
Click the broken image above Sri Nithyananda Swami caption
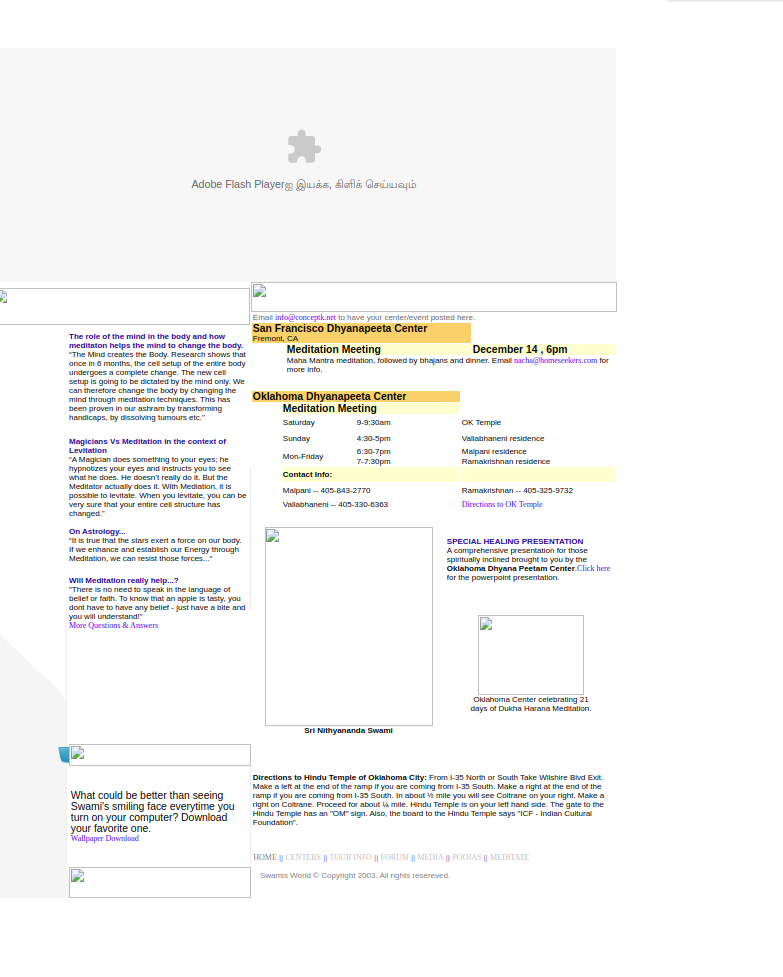click(348, 626)
